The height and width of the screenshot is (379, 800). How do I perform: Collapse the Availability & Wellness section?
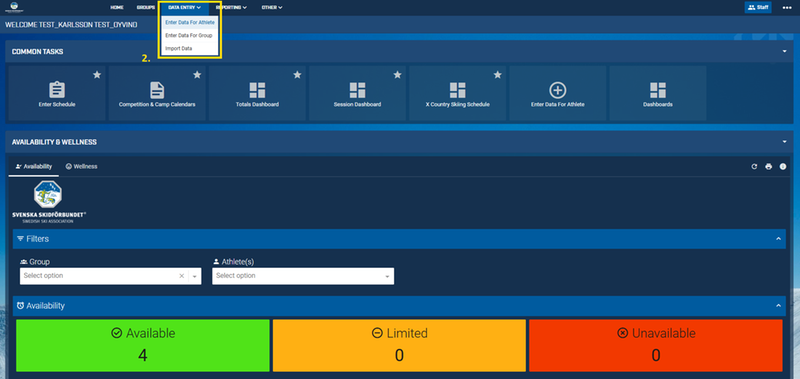click(x=785, y=142)
